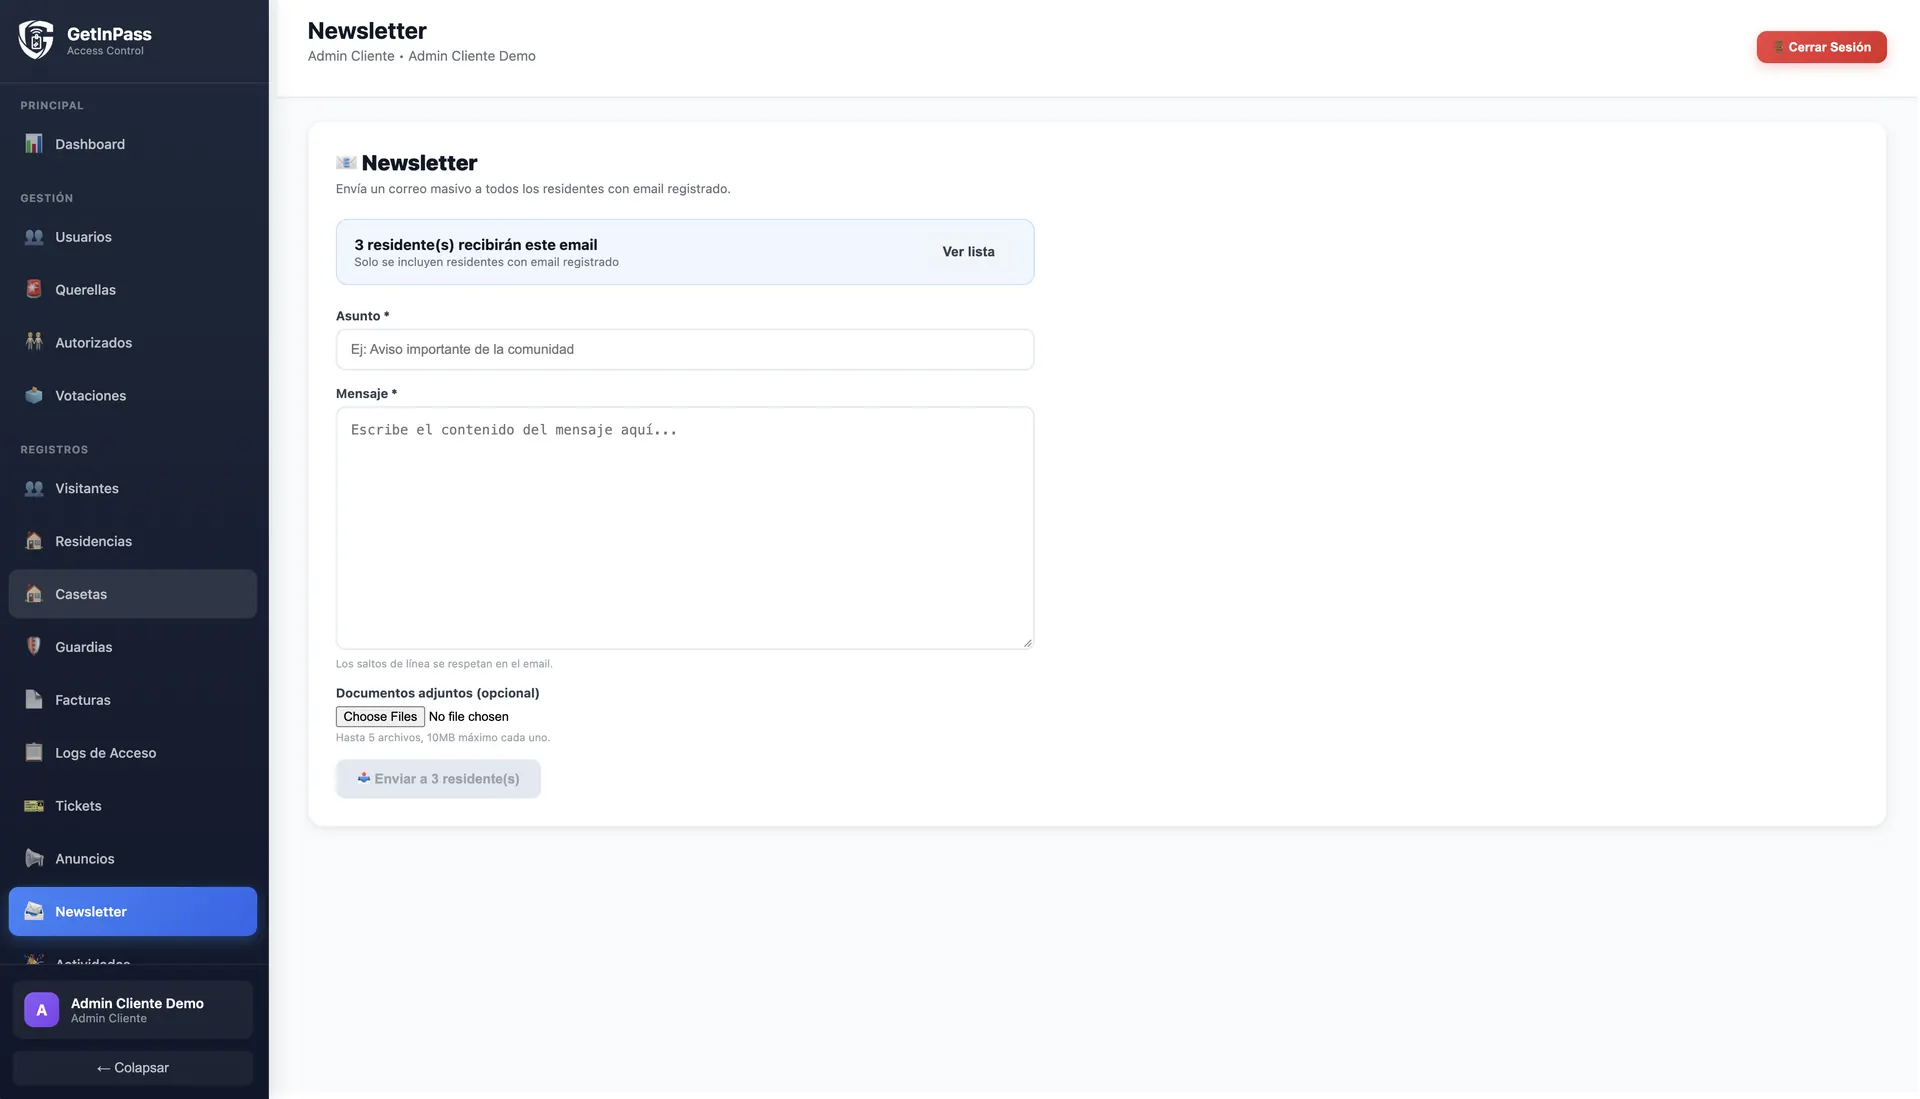1920x1099 pixels.
Task: Click the Usuarios people icon
Action: (34, 237)
